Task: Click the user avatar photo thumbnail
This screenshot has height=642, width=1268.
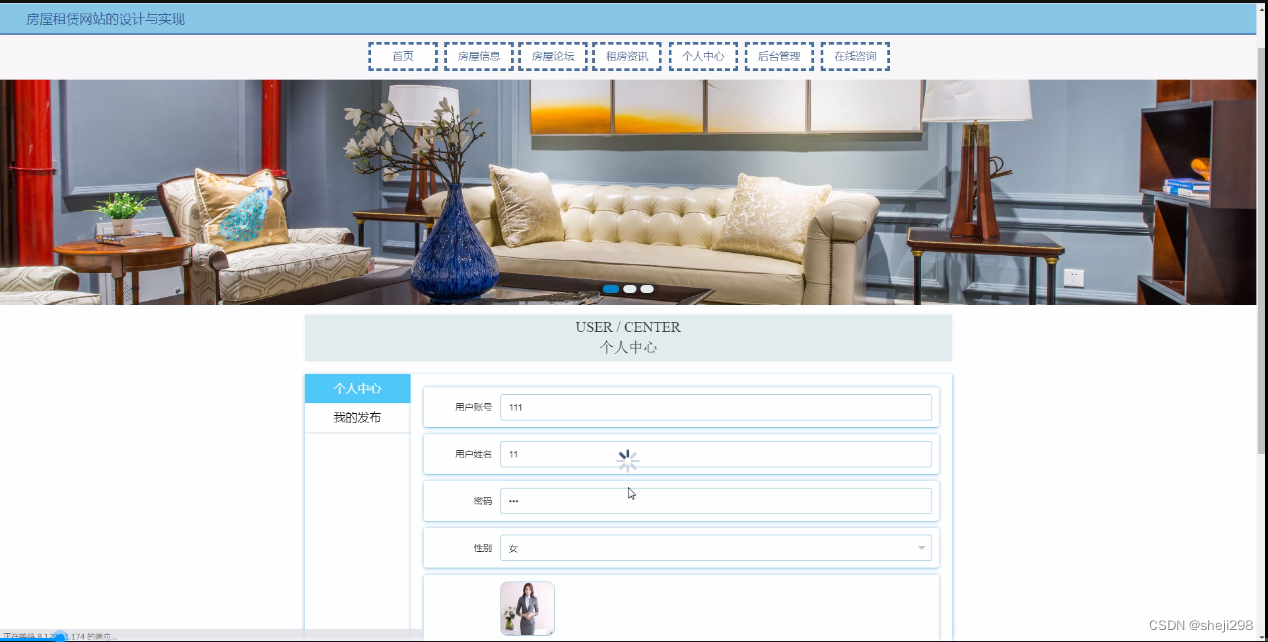Action: tap(527, 608)
